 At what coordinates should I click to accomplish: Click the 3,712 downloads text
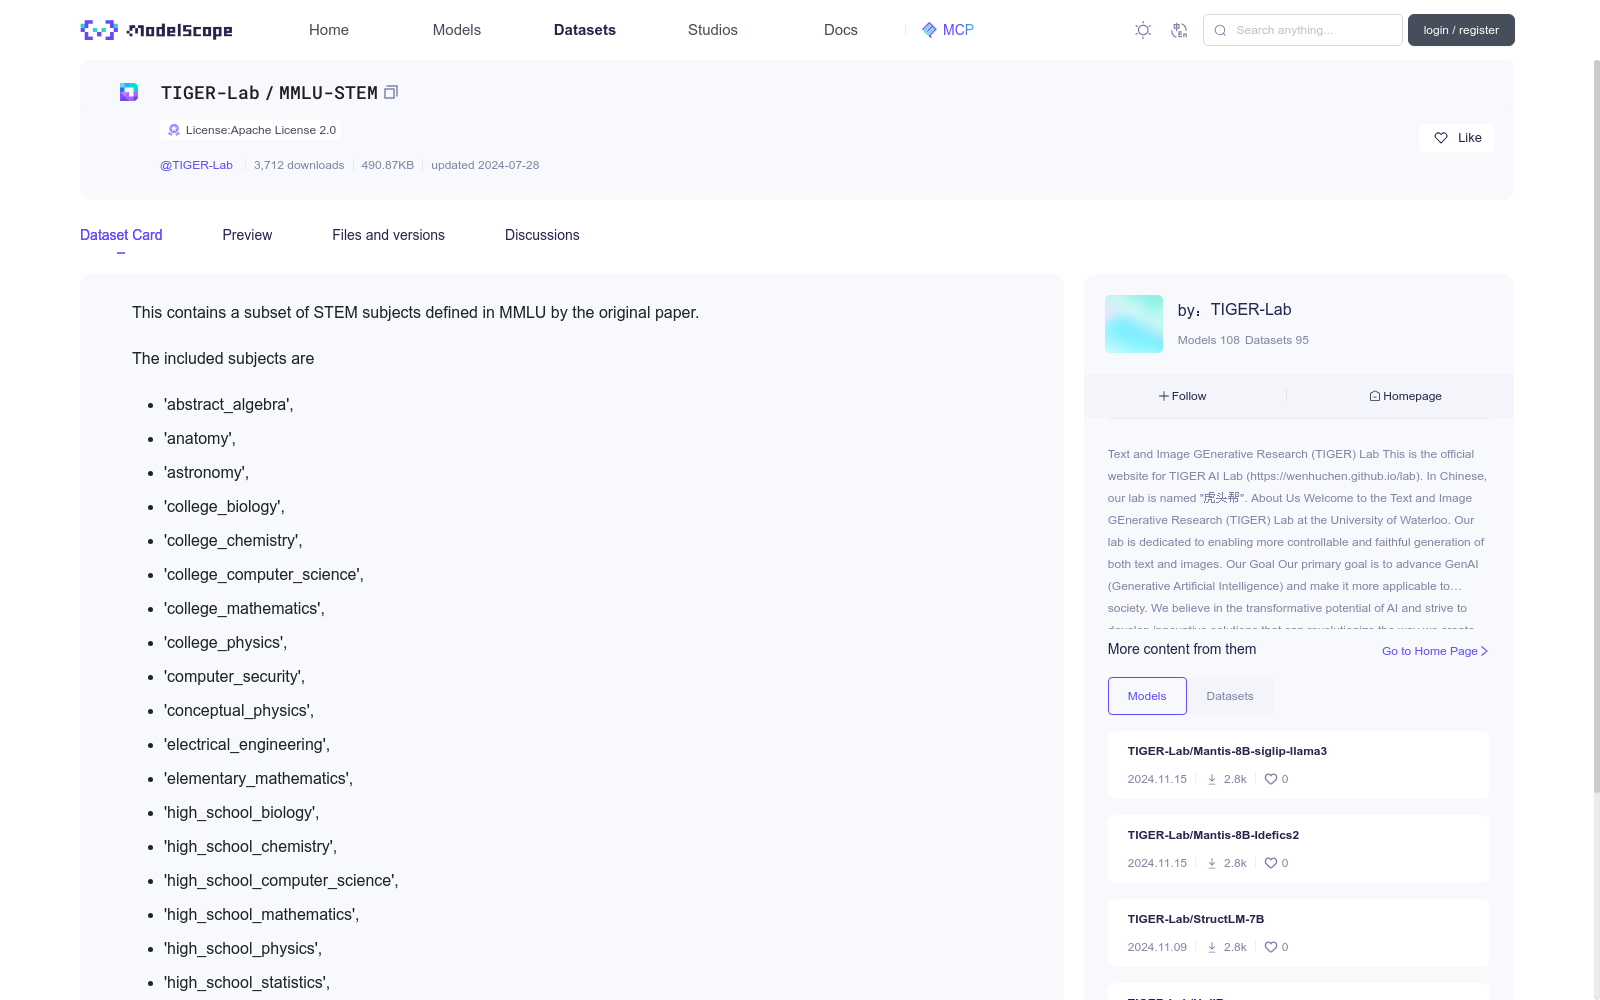point(299,165)
